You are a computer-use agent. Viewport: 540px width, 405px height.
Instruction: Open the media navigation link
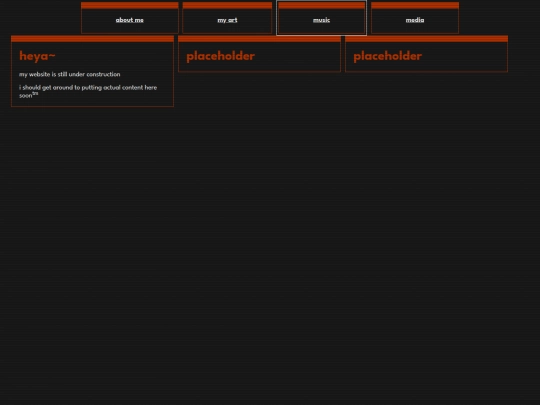pos(415,20)
